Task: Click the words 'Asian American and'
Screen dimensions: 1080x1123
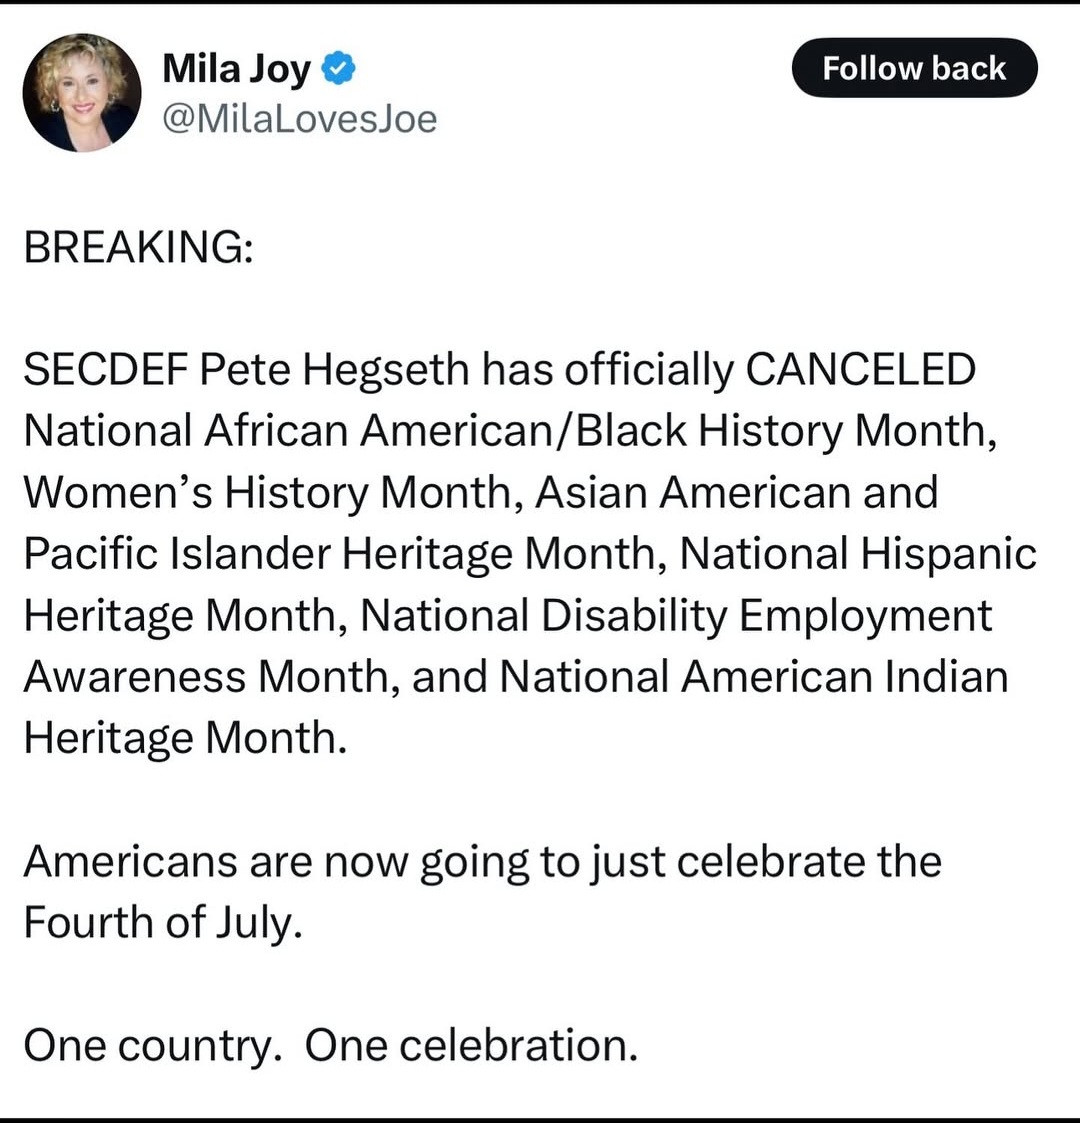Action: pos(737,493)
